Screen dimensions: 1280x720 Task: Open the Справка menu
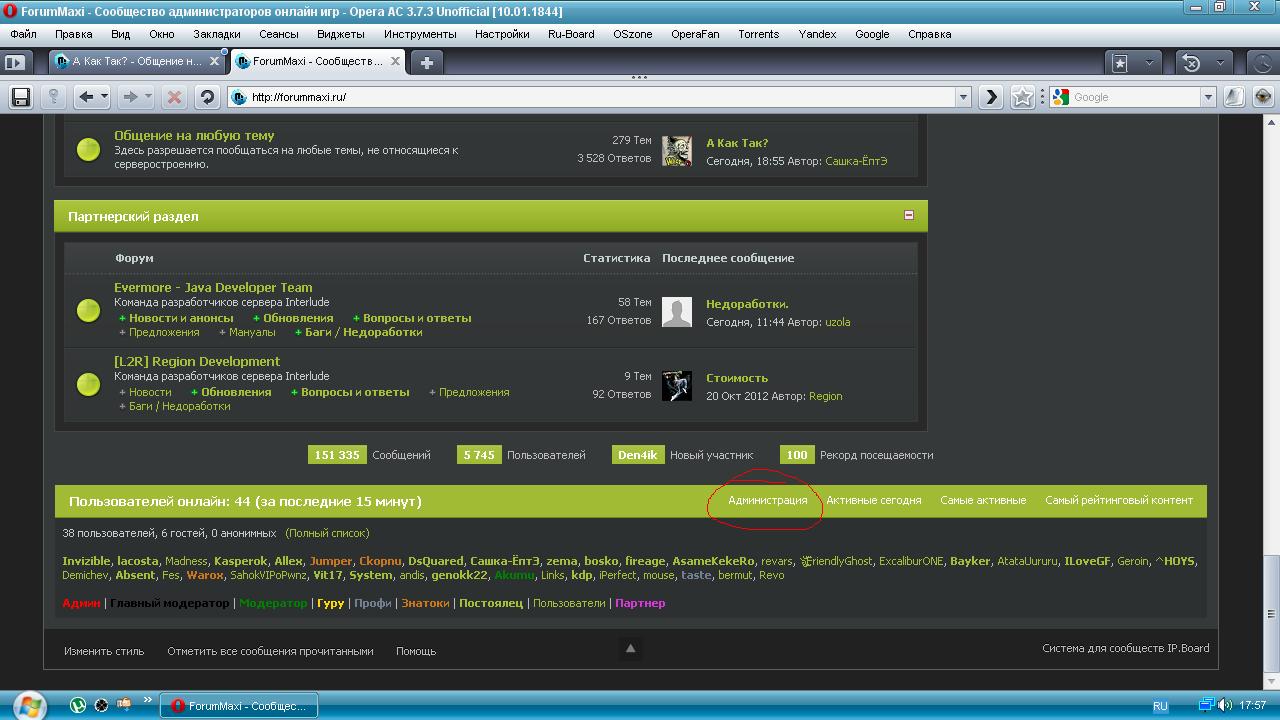pos(929,34)
